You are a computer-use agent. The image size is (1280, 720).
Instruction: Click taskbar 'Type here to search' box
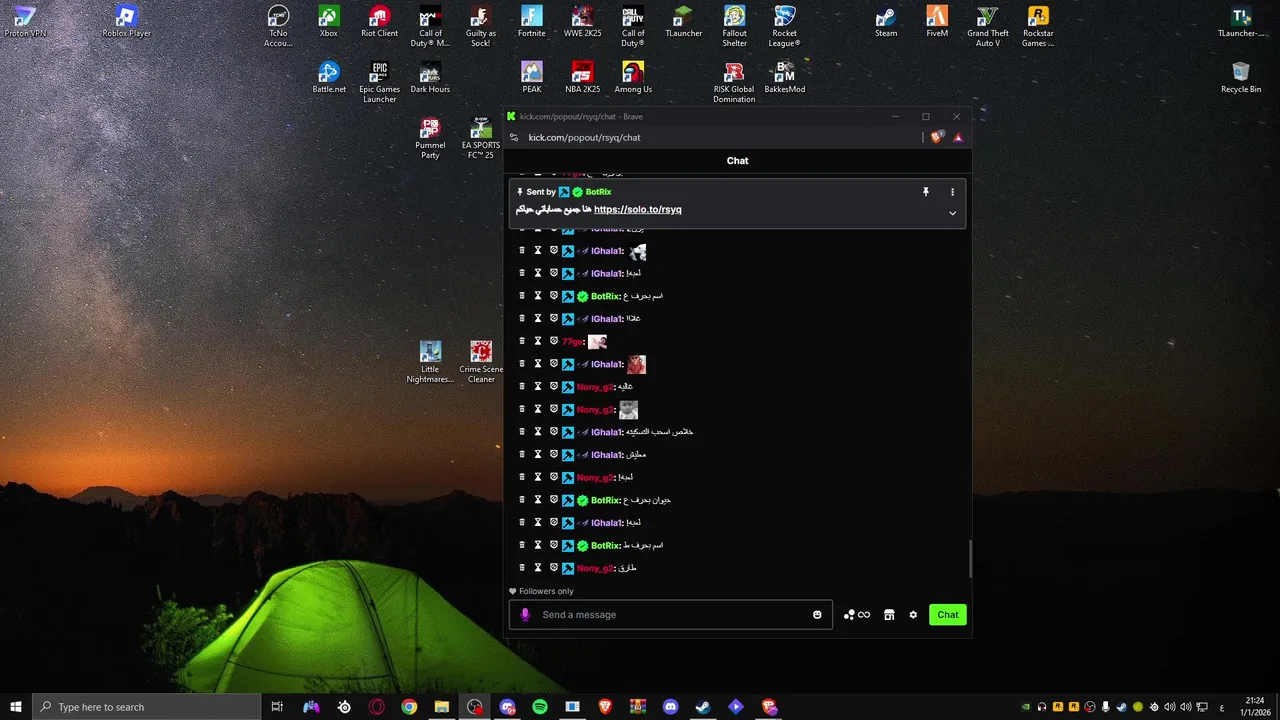(x=147, y=707)
